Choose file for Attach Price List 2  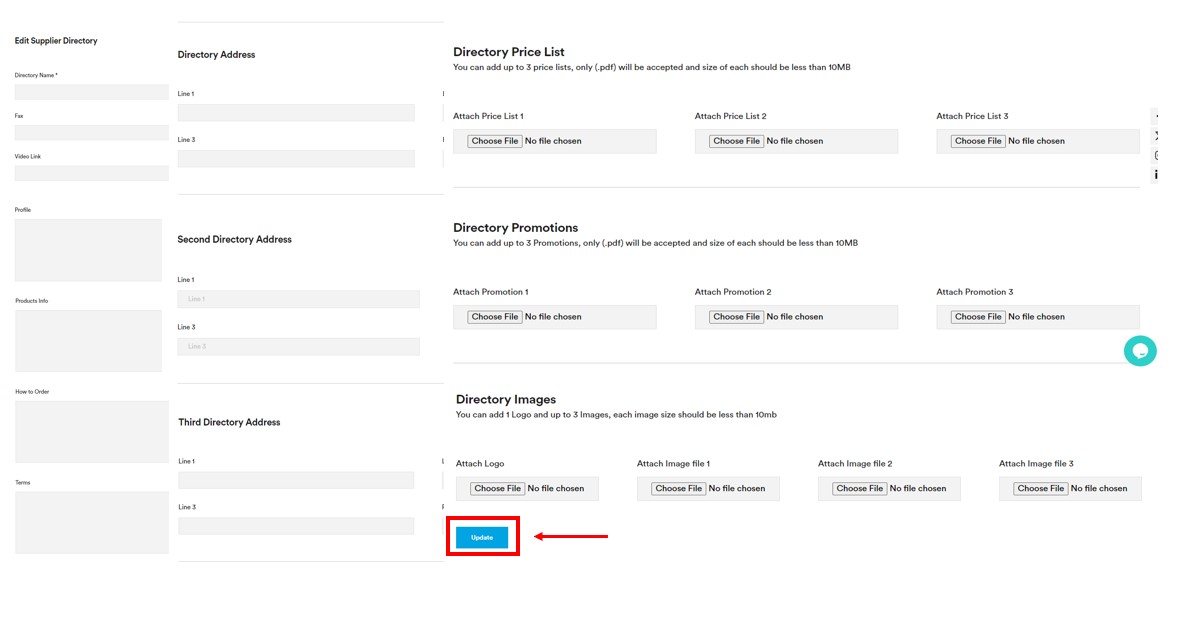pos(737,141)
